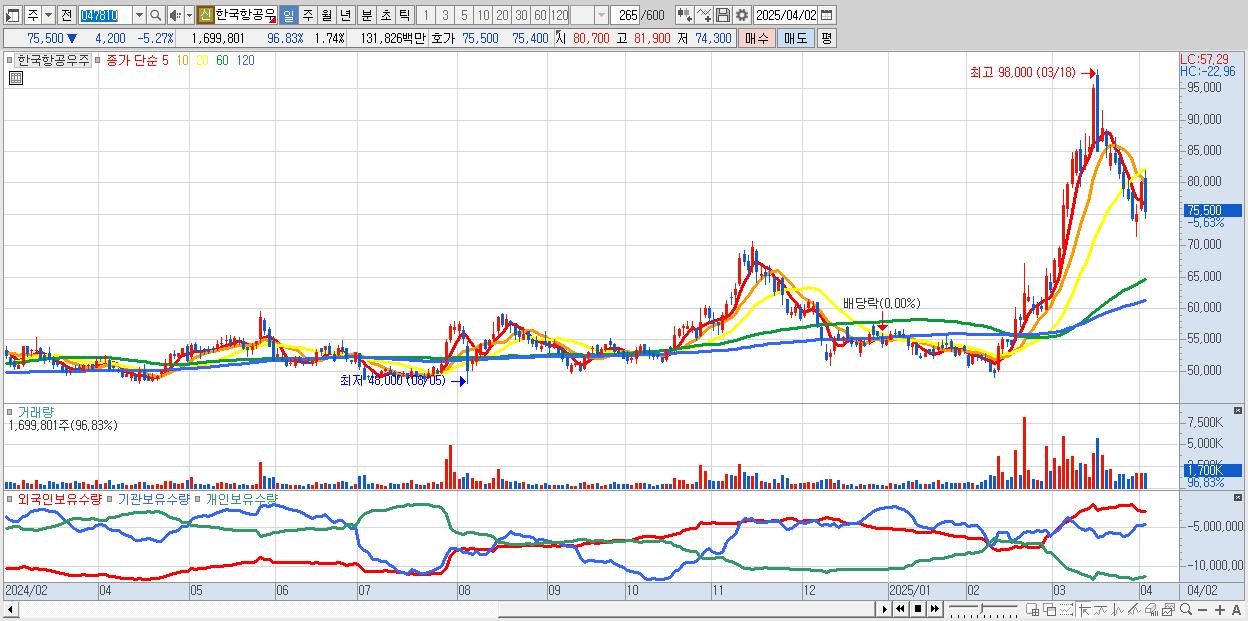This screenshot has width=1248, height=621.
Task: Click the 개인보유수량 indicator label
Action: [241, 498]
